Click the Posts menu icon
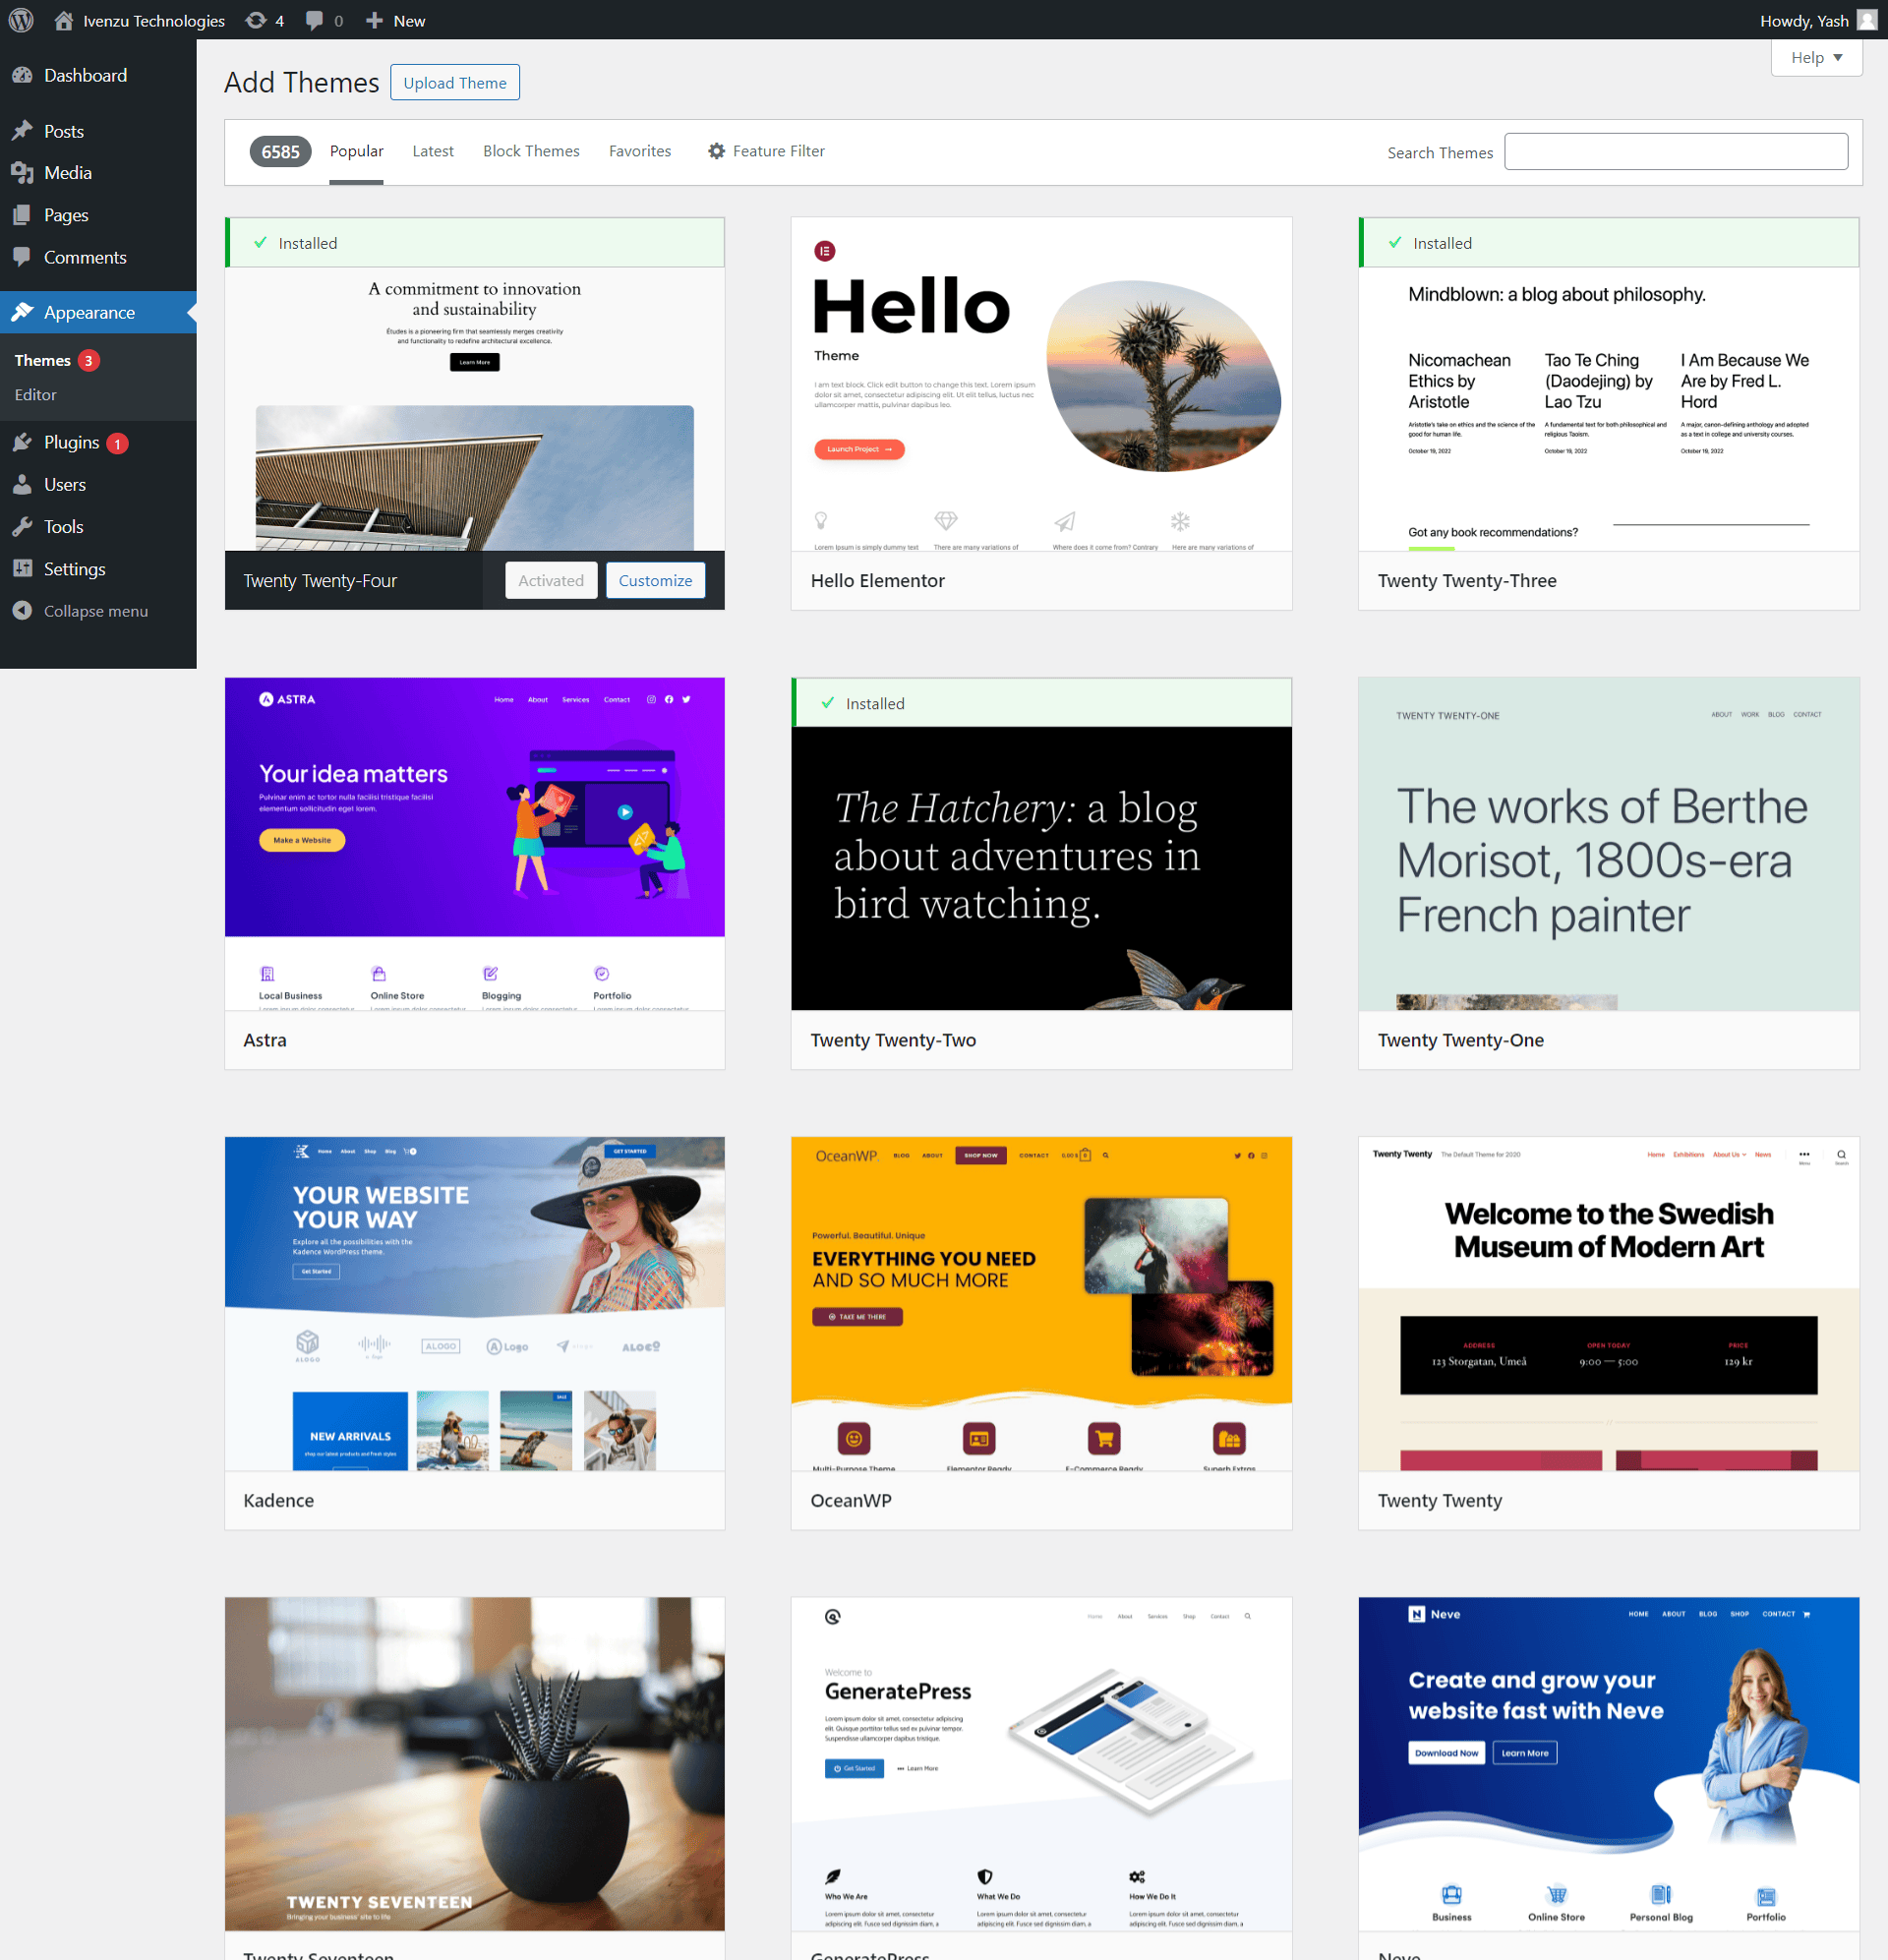This screenshot has height=1960, width=1888. point(28,131)
